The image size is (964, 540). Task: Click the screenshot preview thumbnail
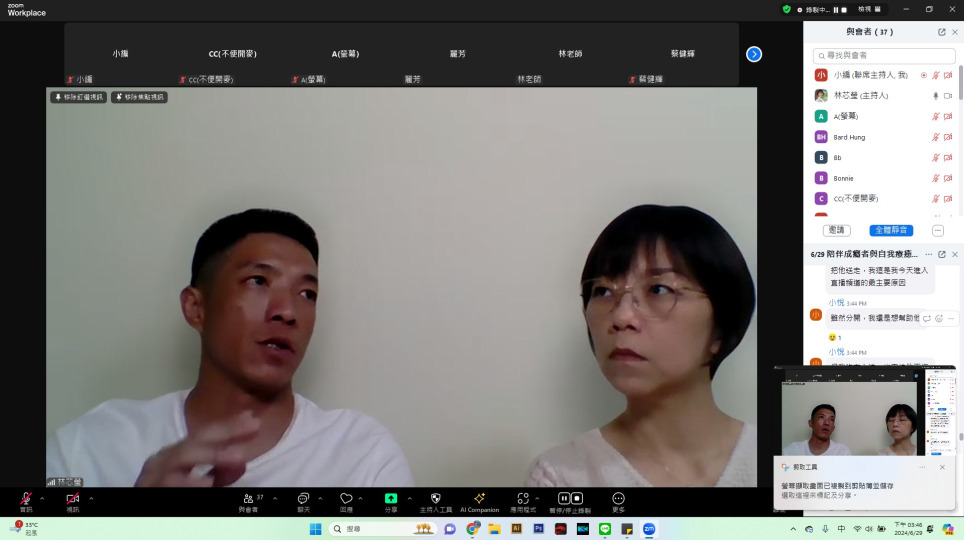pos(868,412)
